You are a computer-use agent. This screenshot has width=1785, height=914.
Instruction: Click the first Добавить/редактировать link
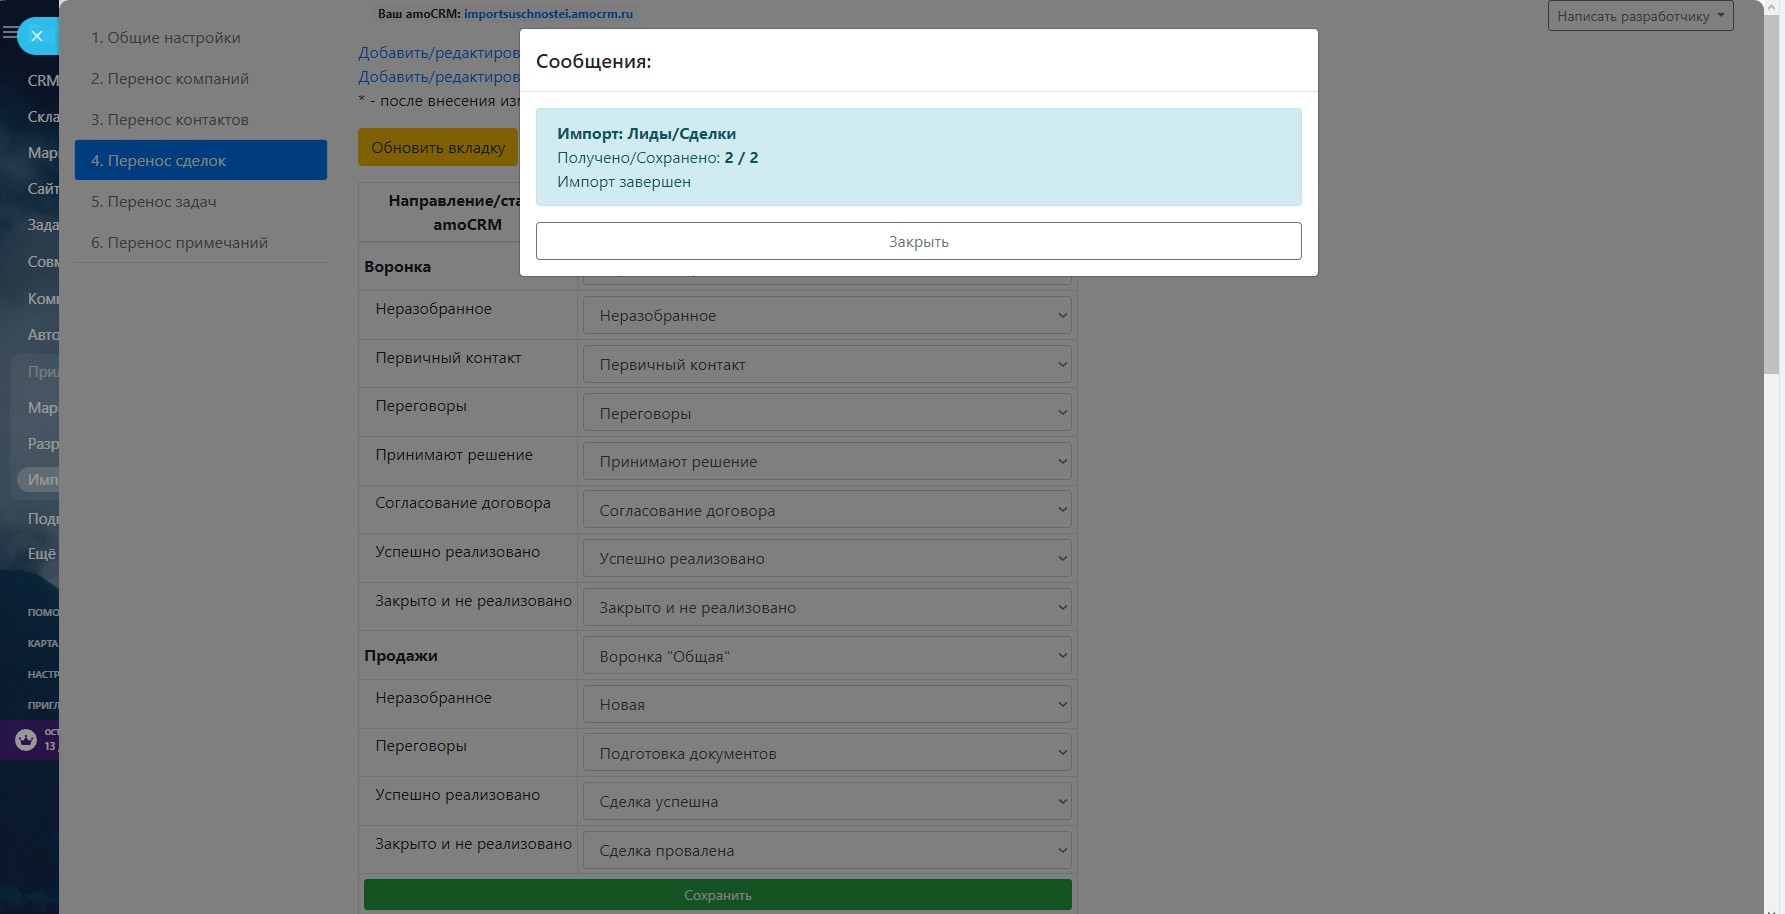[439, 53]
